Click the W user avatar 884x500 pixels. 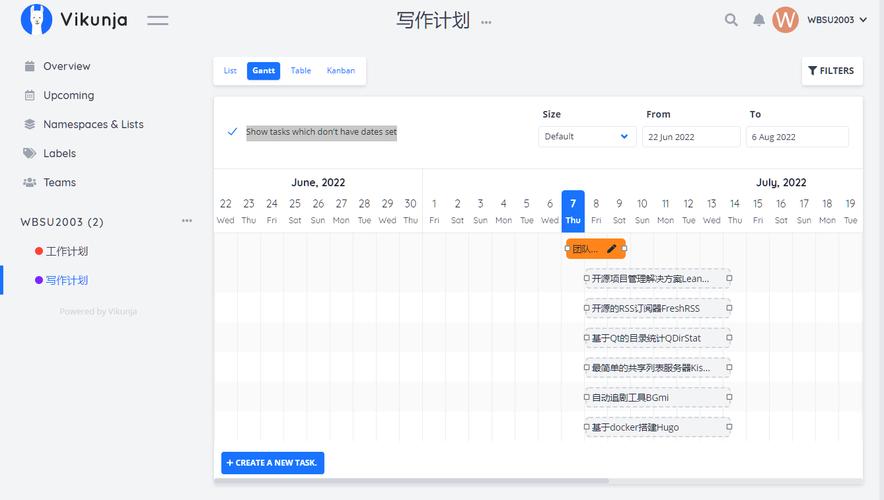click(785, 20)
